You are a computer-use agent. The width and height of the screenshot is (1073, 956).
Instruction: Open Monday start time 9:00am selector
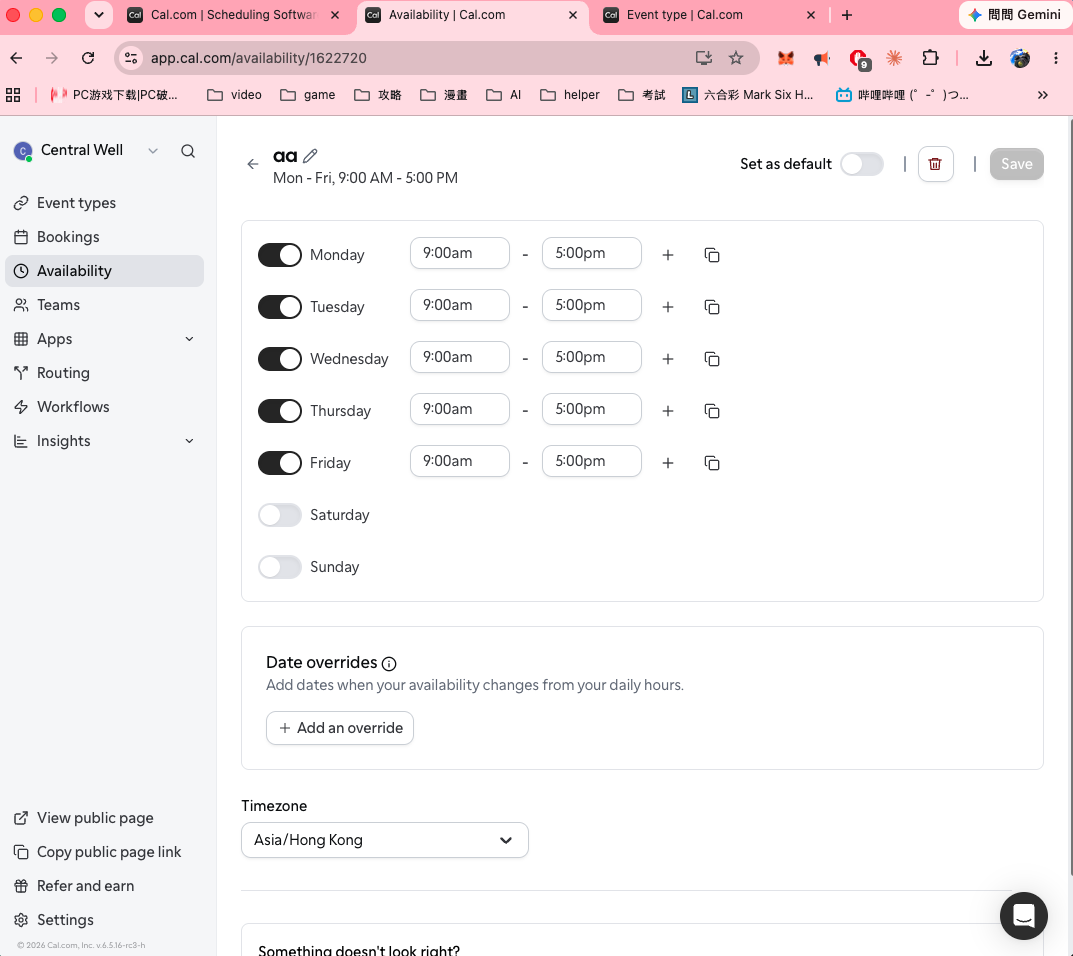[460, 253]
